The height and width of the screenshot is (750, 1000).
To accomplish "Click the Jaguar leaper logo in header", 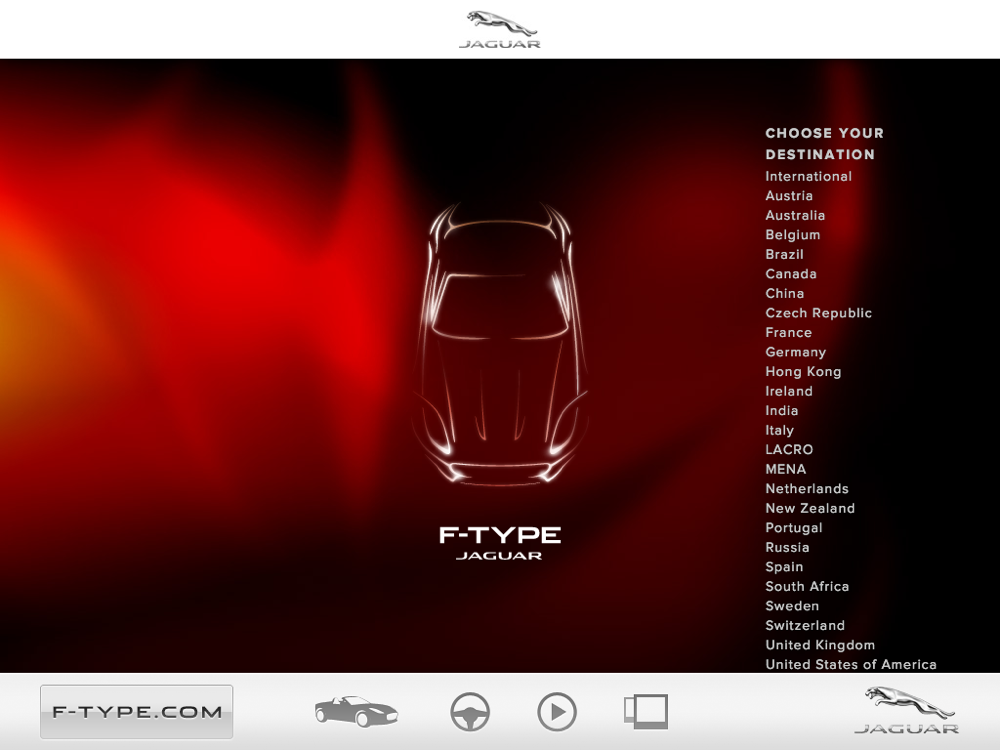I will point(500,29).
